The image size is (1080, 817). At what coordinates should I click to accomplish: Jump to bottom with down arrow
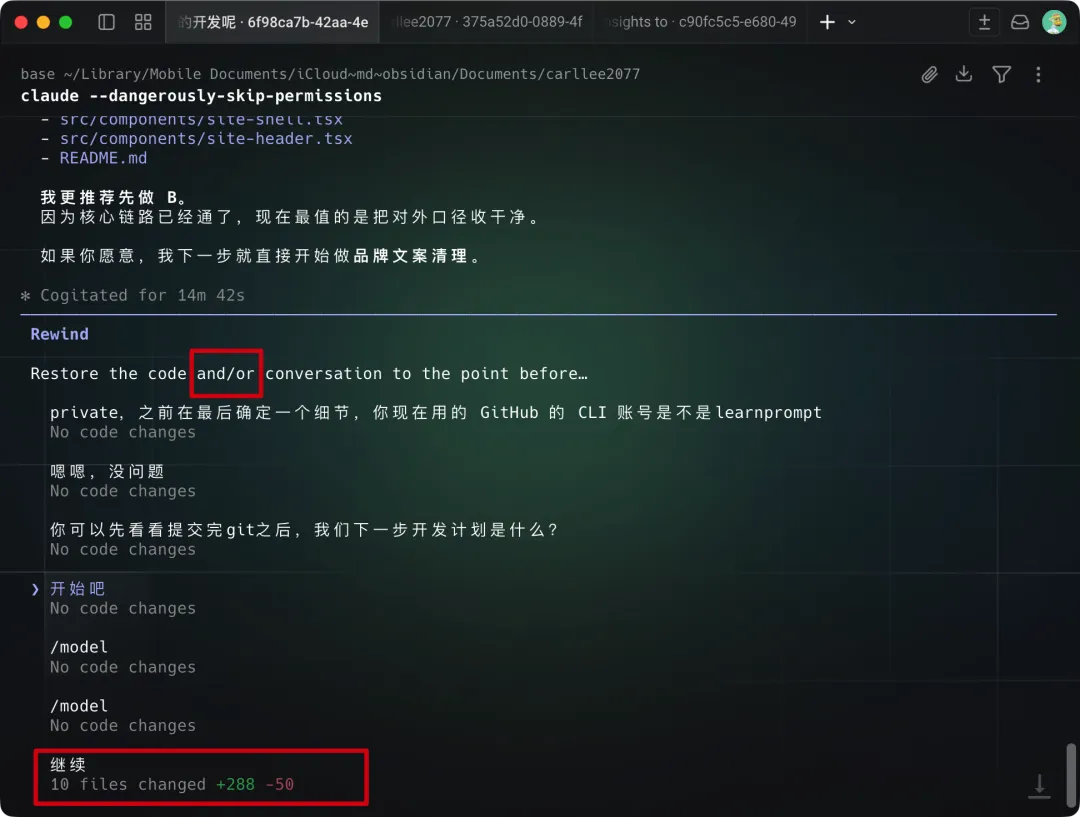point(1039,786)
